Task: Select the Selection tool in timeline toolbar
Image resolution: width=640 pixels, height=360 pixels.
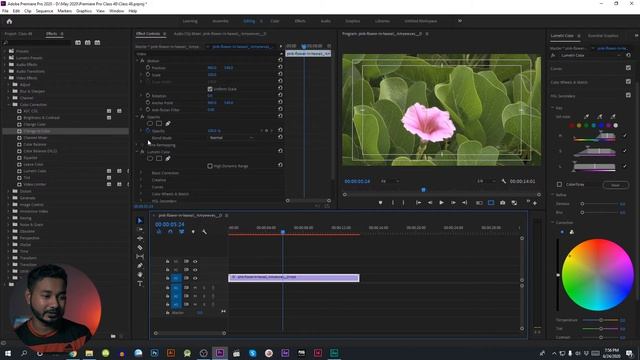Action: pos(140,221)
